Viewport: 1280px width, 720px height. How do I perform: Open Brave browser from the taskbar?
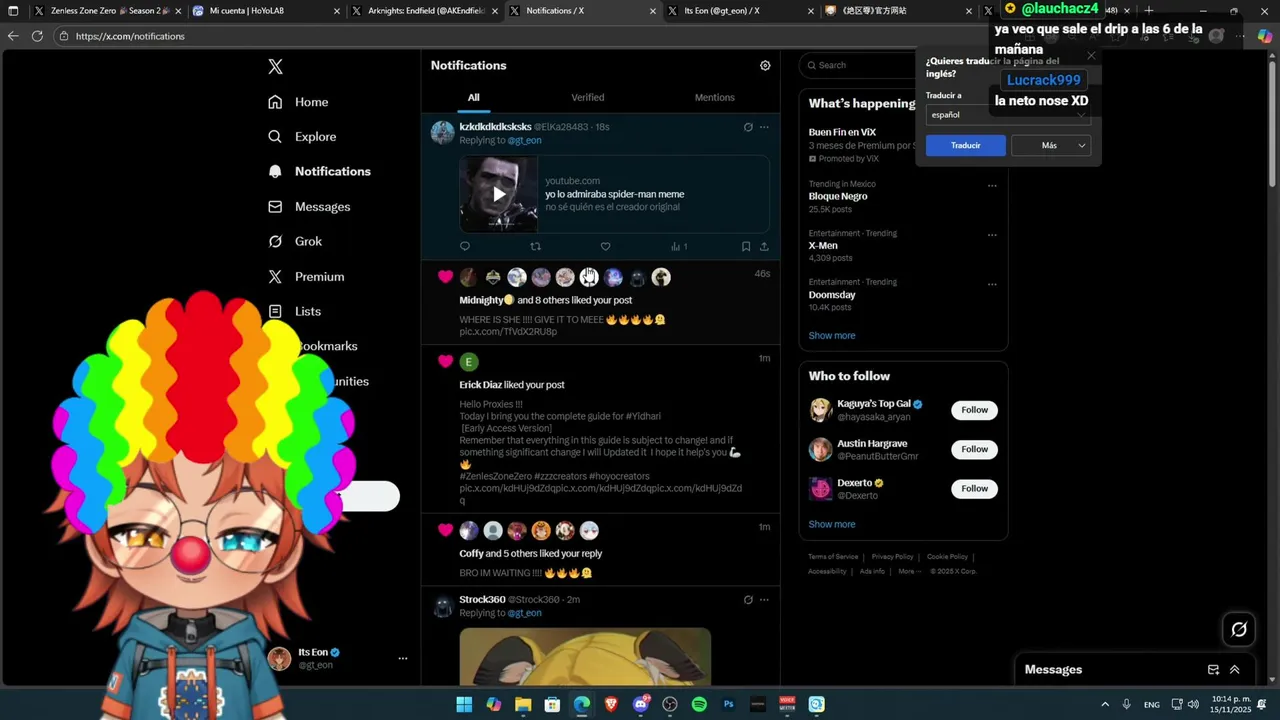pyautogui.click(x=611, y=704)
